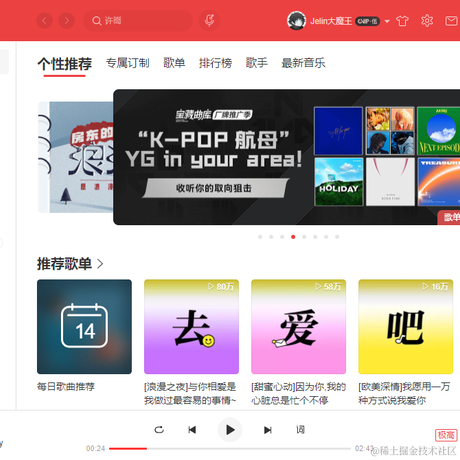Select the seventh carousel dot

coord(326,237)
